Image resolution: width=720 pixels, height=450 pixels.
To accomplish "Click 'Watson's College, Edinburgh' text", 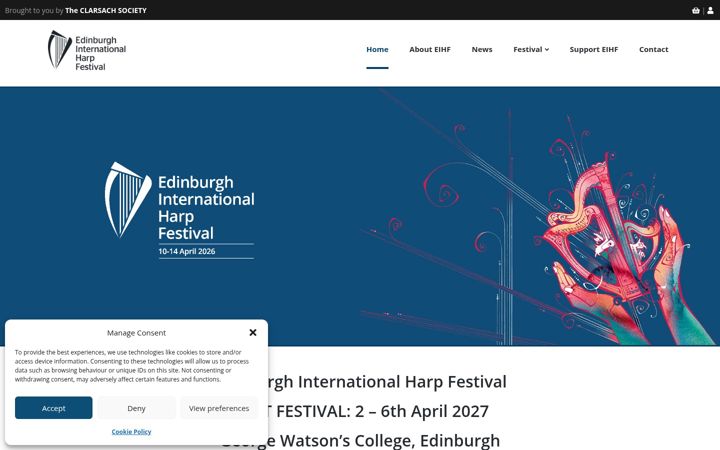I will (389, 440).
